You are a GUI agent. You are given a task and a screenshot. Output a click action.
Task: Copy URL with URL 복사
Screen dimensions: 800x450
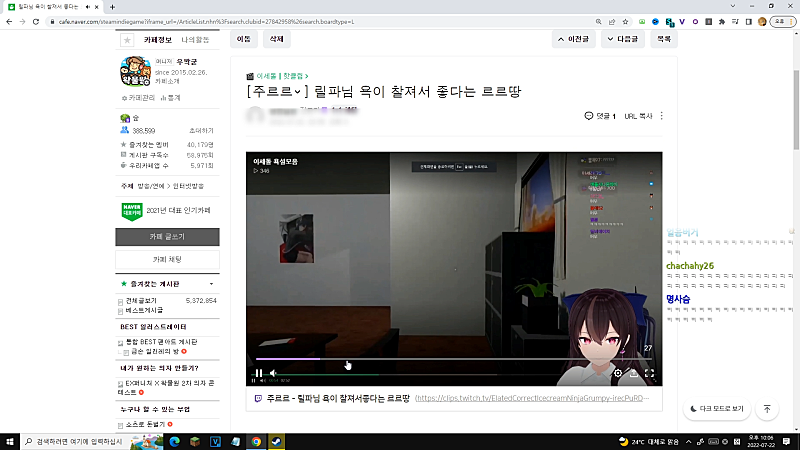(638, 116)
